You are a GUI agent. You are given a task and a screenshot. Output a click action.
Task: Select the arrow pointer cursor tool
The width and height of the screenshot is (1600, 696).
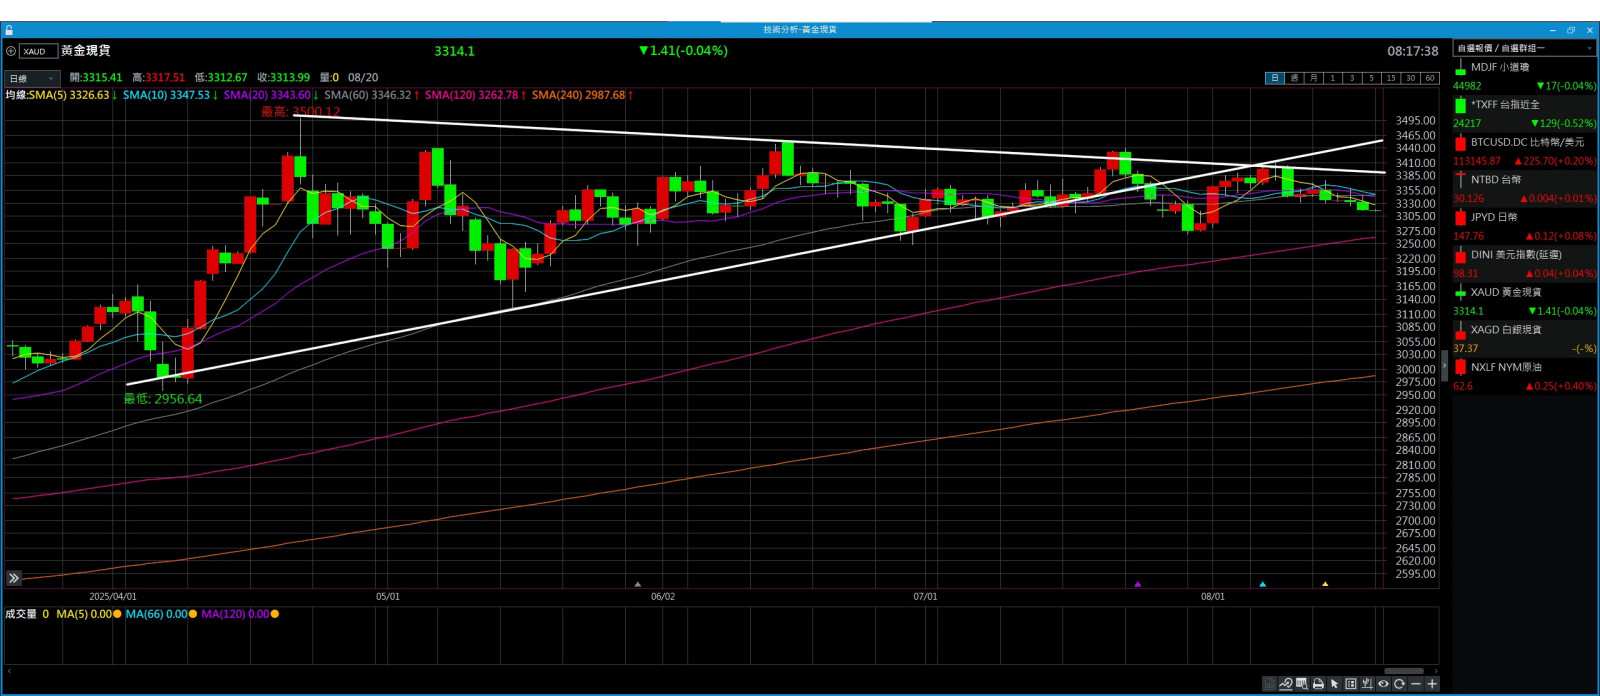point(1334,684)
